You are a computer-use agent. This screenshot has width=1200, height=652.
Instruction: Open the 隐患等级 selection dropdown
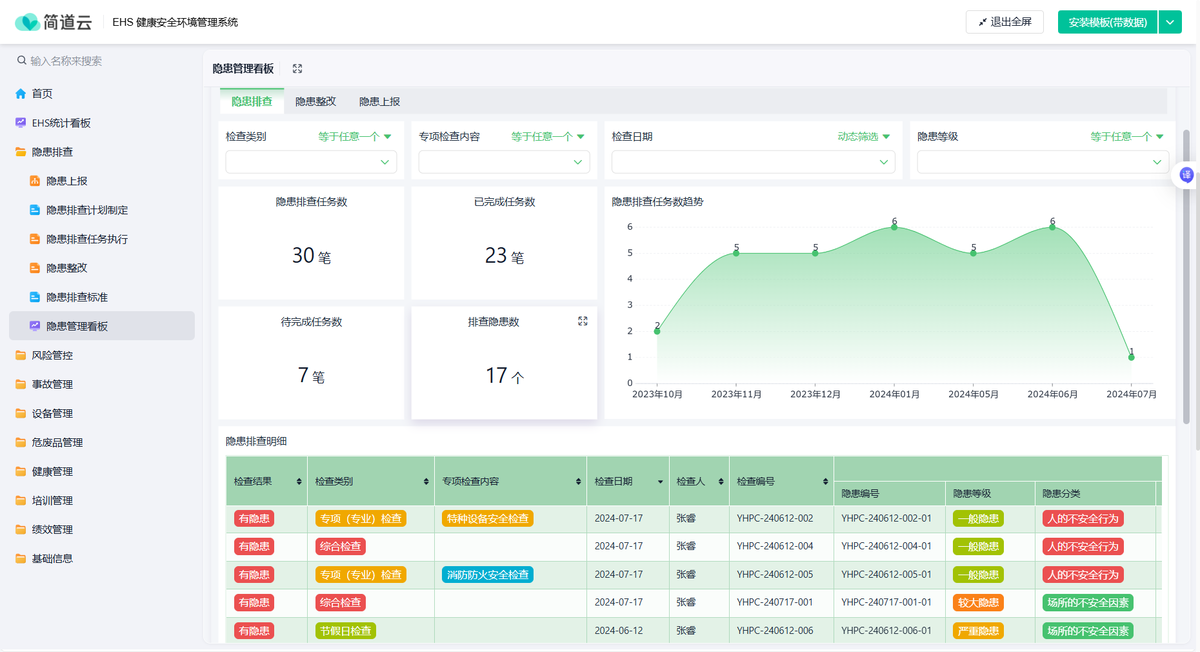coord(1042,162)
